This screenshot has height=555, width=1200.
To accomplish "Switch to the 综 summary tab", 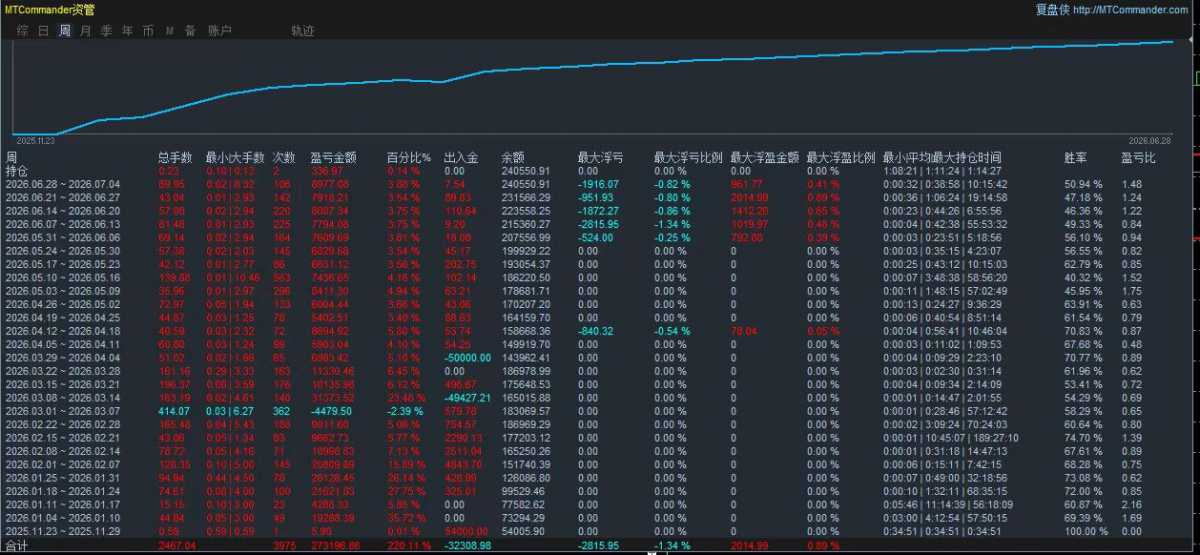I will click(x=22, y=31).
